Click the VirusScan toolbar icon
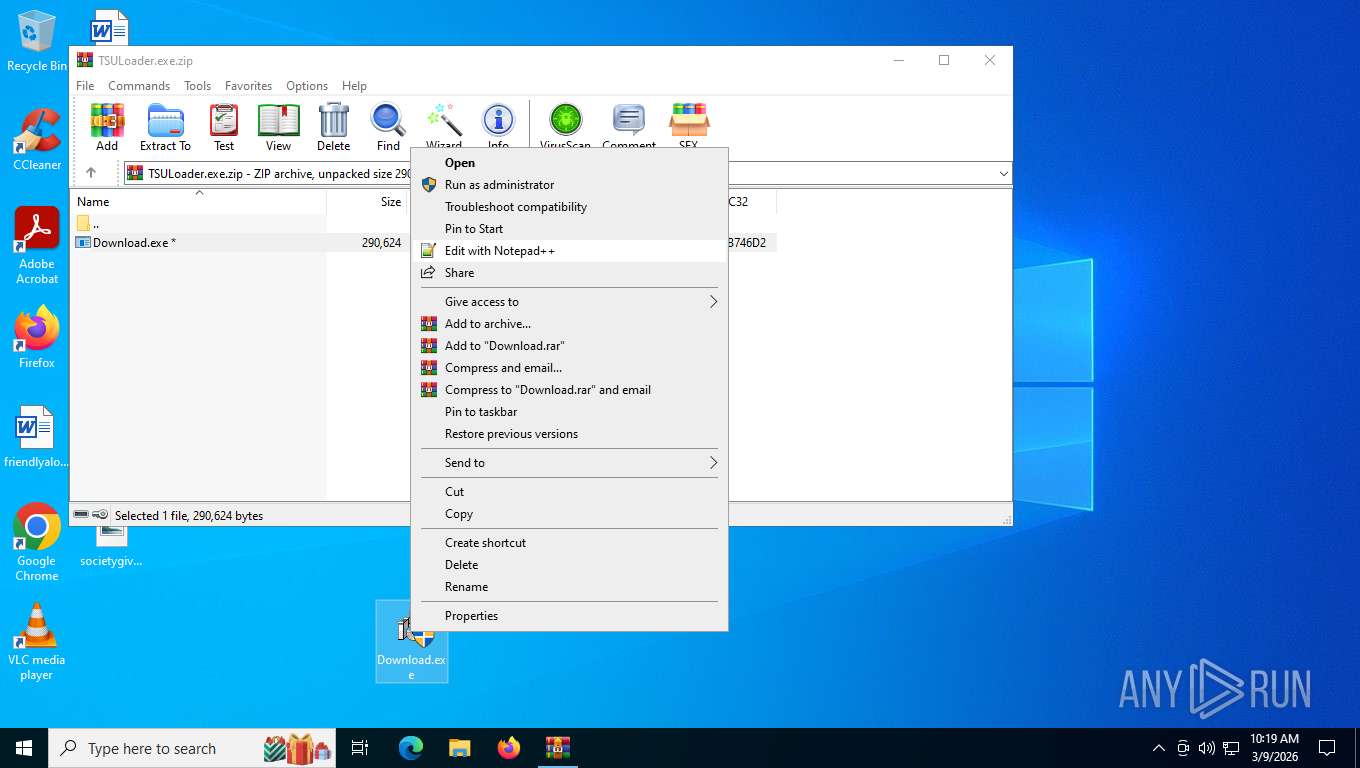 click(x=566, y=125)
